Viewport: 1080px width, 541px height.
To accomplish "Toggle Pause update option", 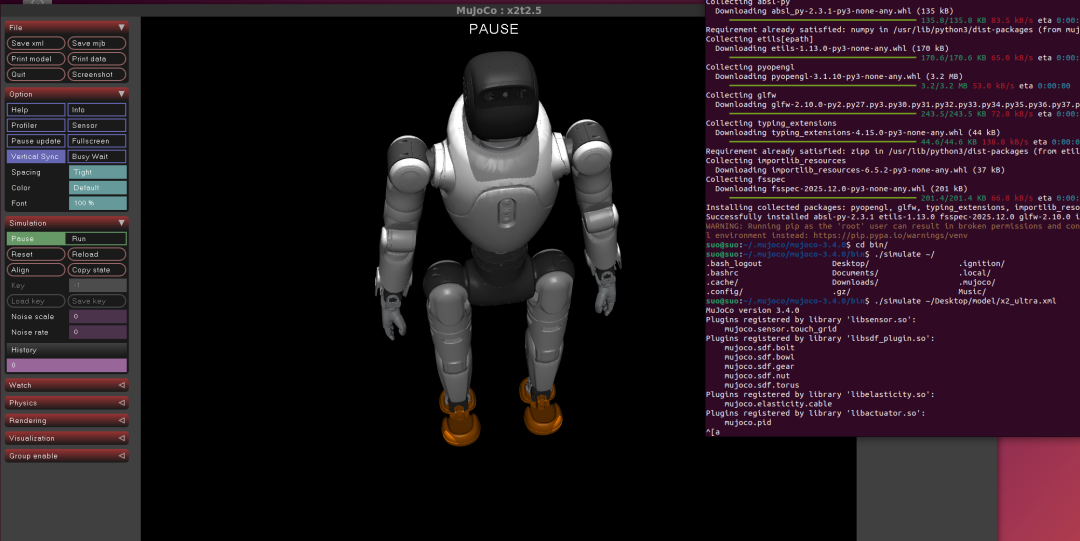I will click(36, 141).
